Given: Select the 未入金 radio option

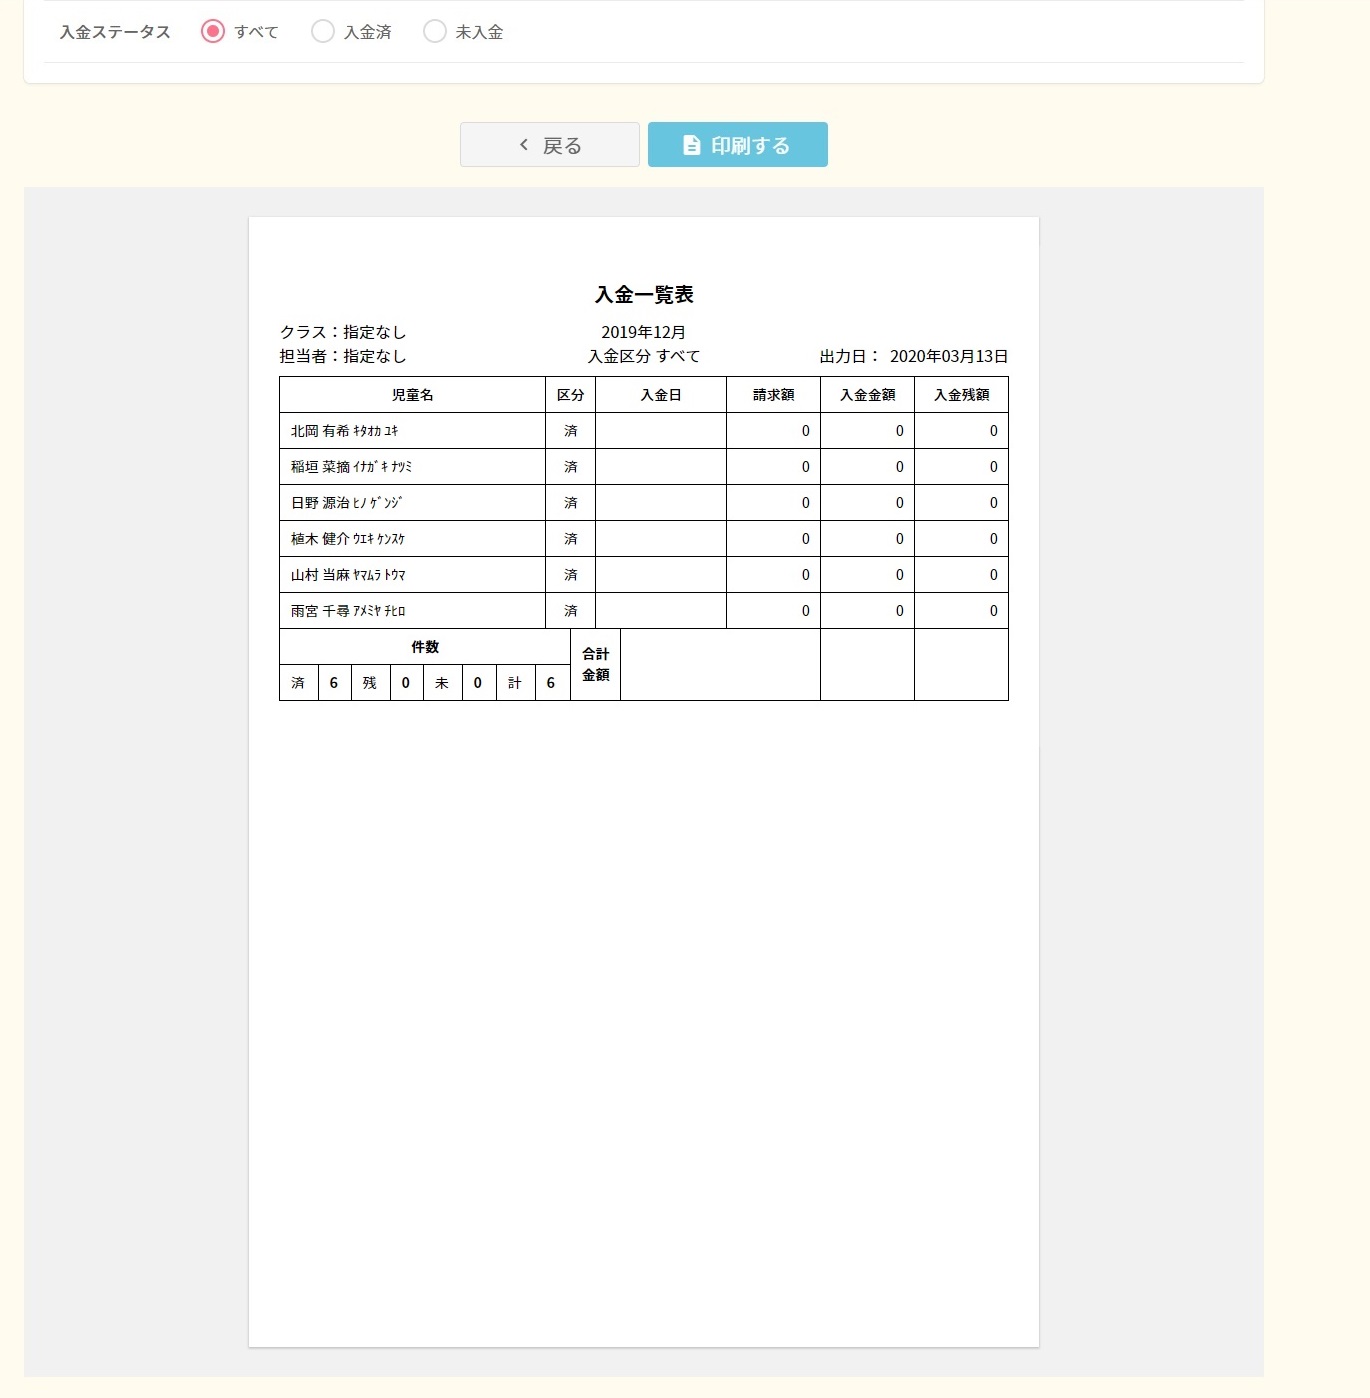Looking at the screenshot, I should tap(434, 31).
